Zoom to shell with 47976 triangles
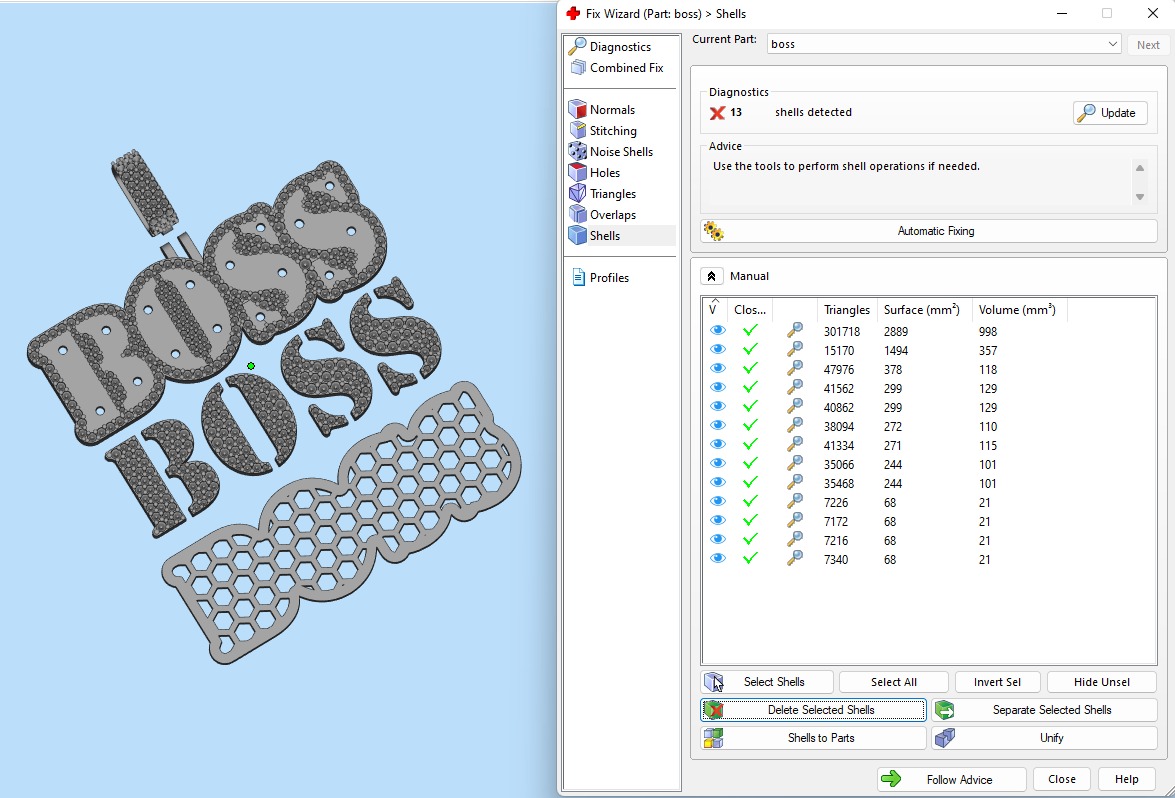1175x798 pixels. 795,369
